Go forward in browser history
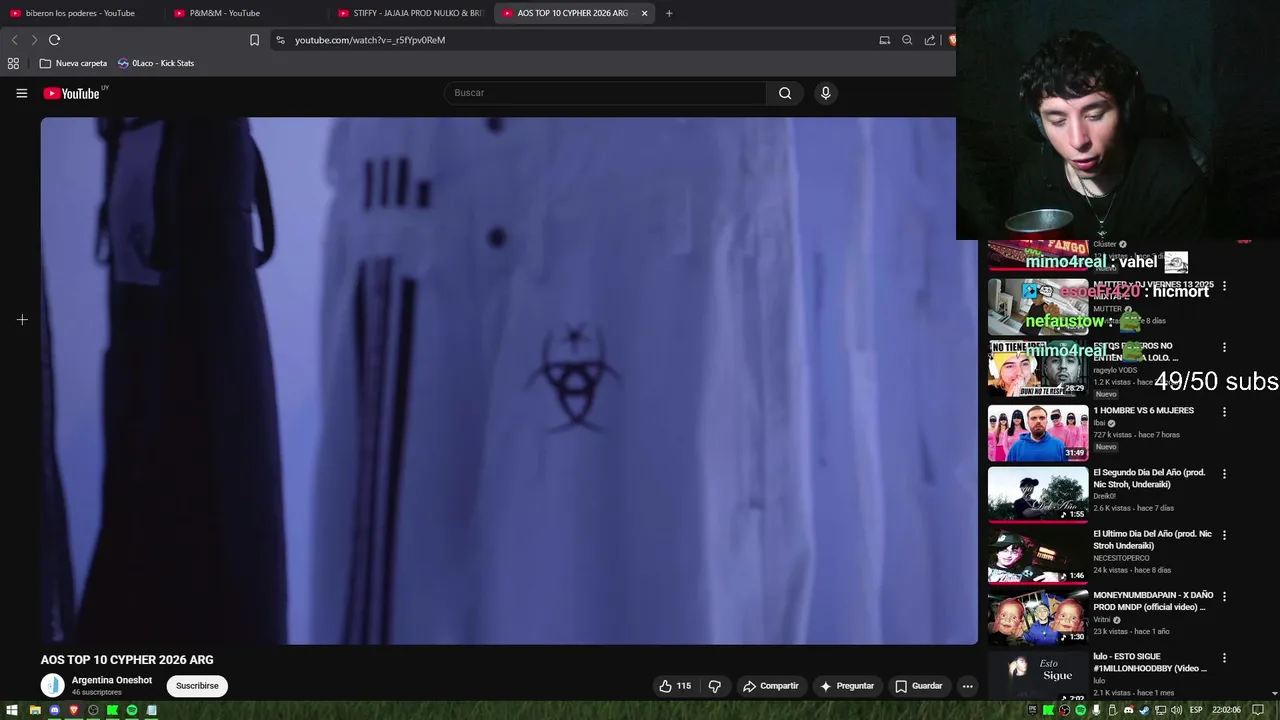Viewport: 1280px width, 720px height. point(34,40)
